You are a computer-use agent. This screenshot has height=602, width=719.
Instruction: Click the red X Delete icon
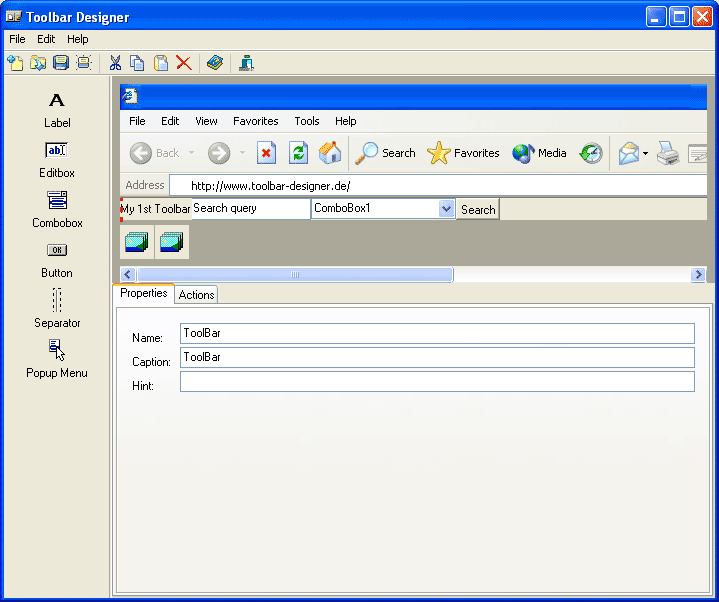click(184, 63)
